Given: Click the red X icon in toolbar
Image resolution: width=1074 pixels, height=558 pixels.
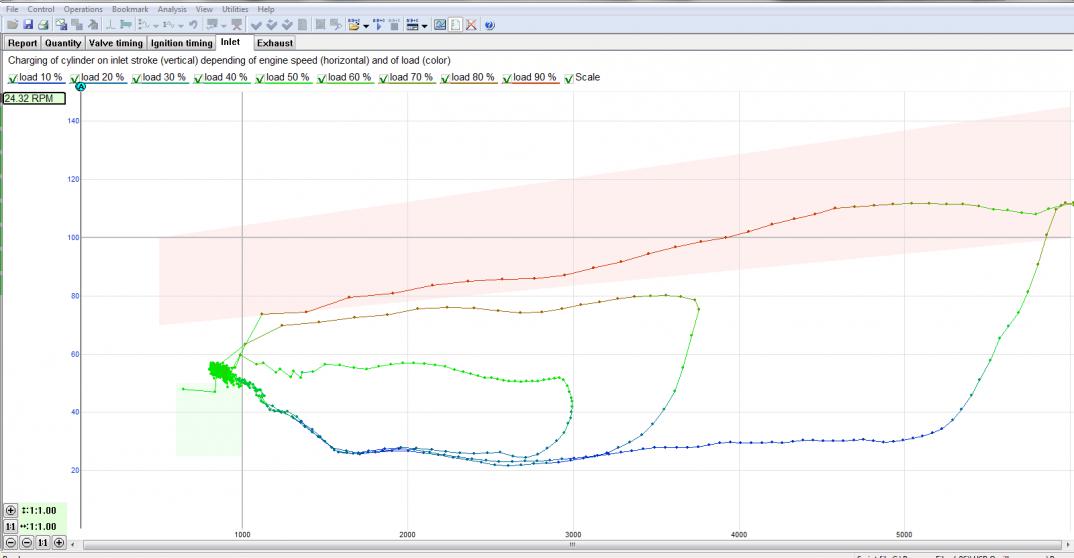Looking at the screenshot, I should [471, 24].
